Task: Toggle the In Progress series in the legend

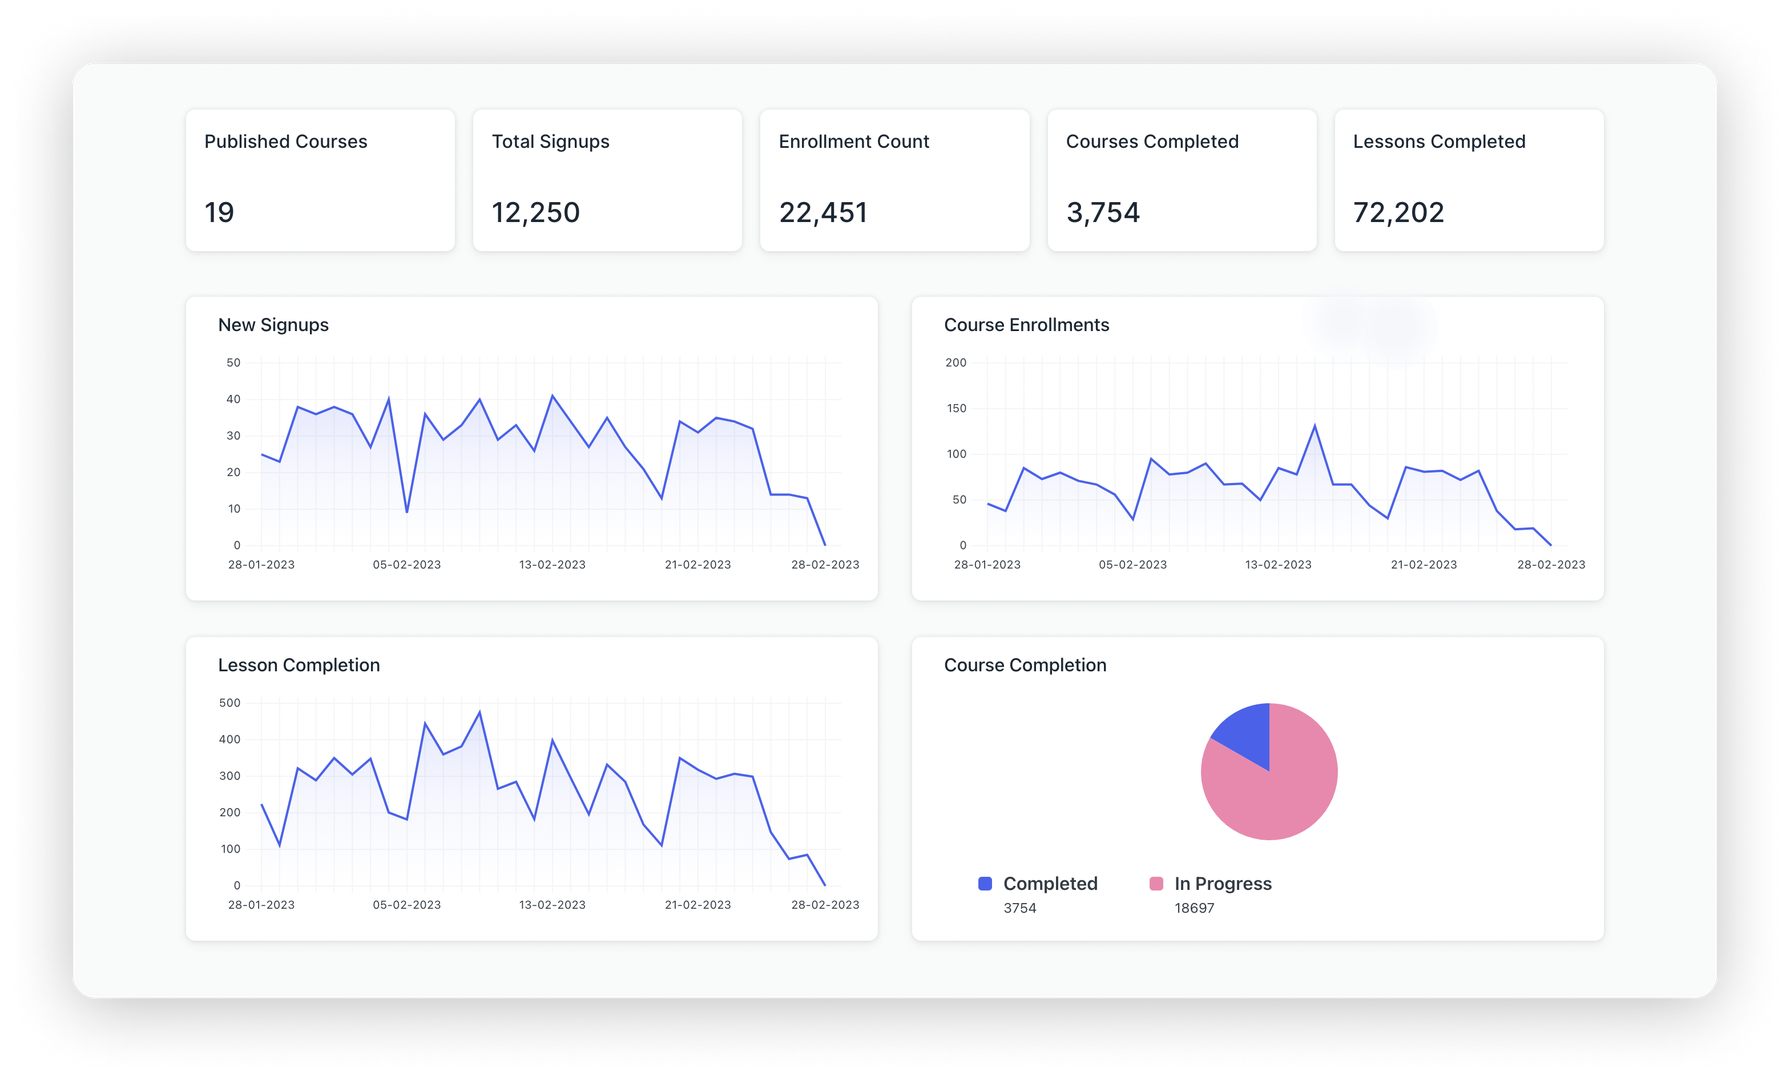Action: click(1222, 883)
